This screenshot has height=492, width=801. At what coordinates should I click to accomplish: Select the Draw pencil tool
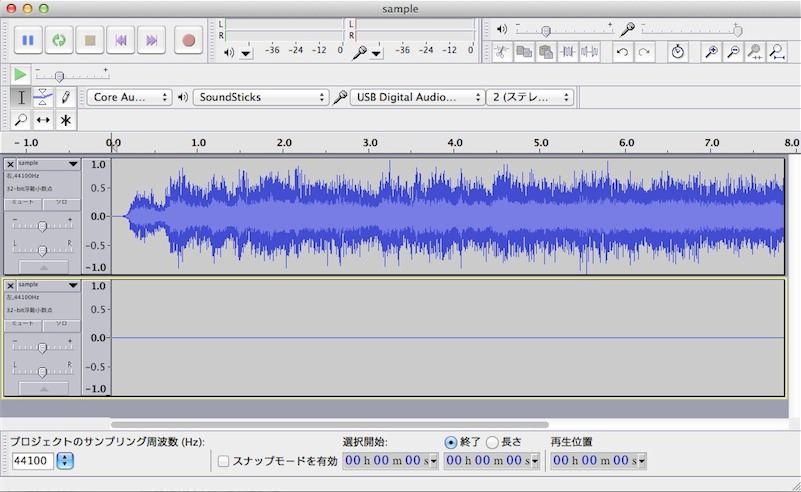point(65,97)
